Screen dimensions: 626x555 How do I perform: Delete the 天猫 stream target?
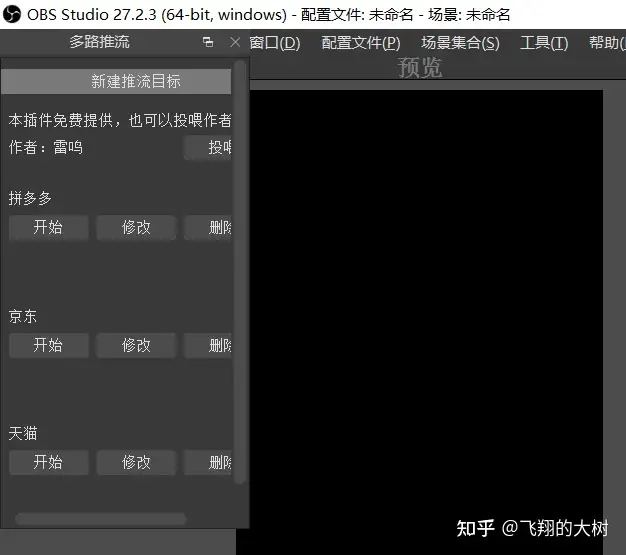(x=208, y=463)
